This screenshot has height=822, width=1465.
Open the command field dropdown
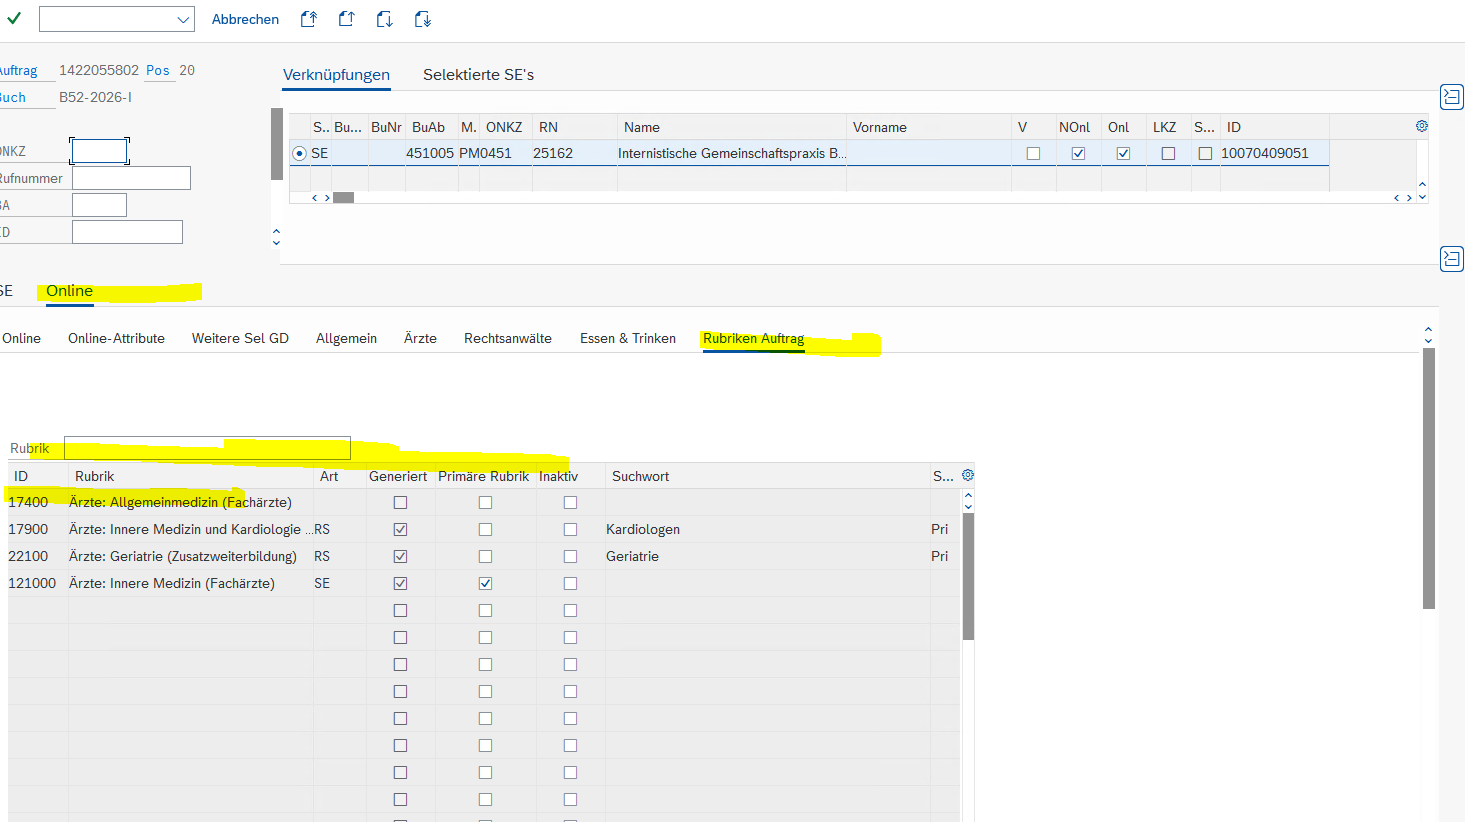pyautogui.click(x=183, y=19)
